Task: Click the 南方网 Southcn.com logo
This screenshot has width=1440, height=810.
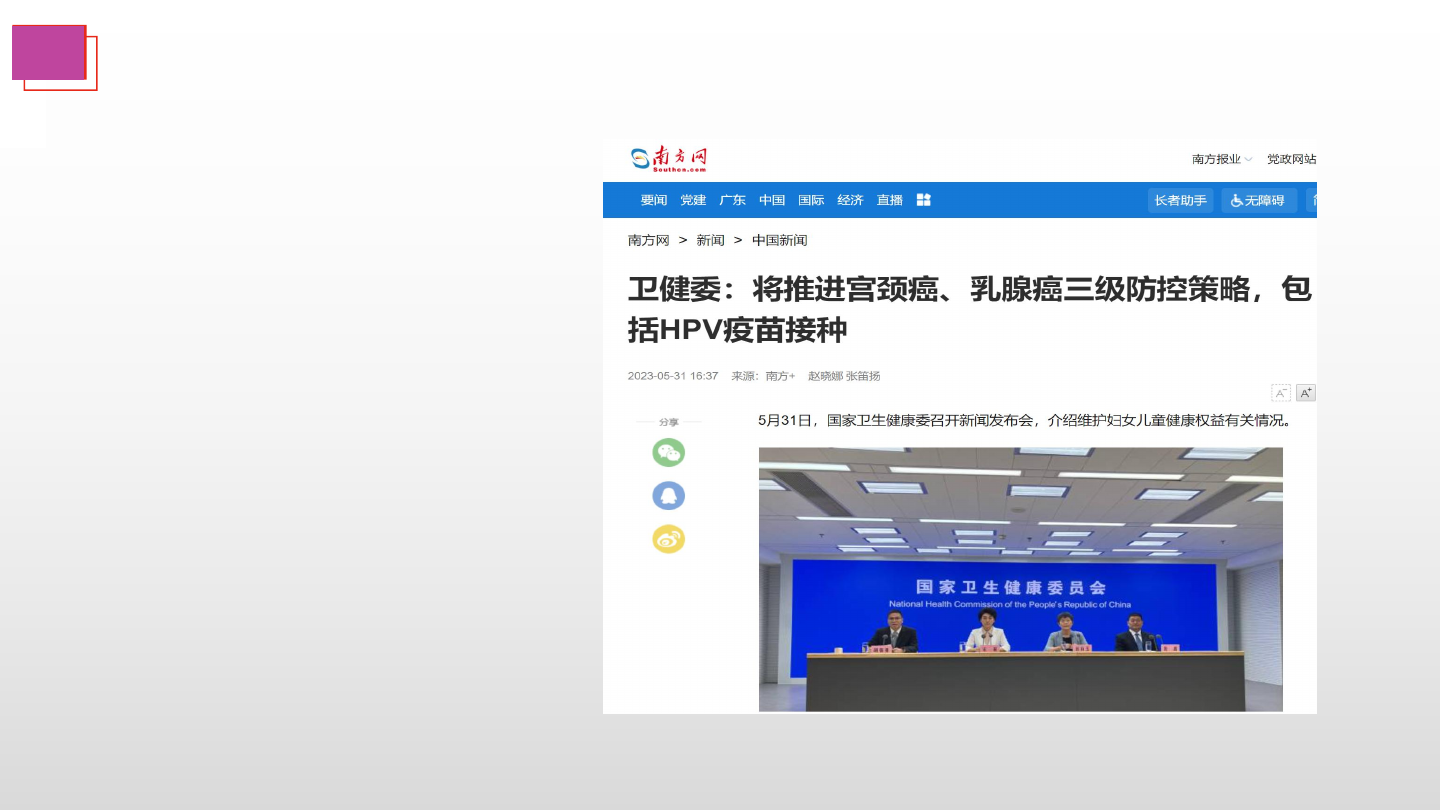Action: point(669,159)
